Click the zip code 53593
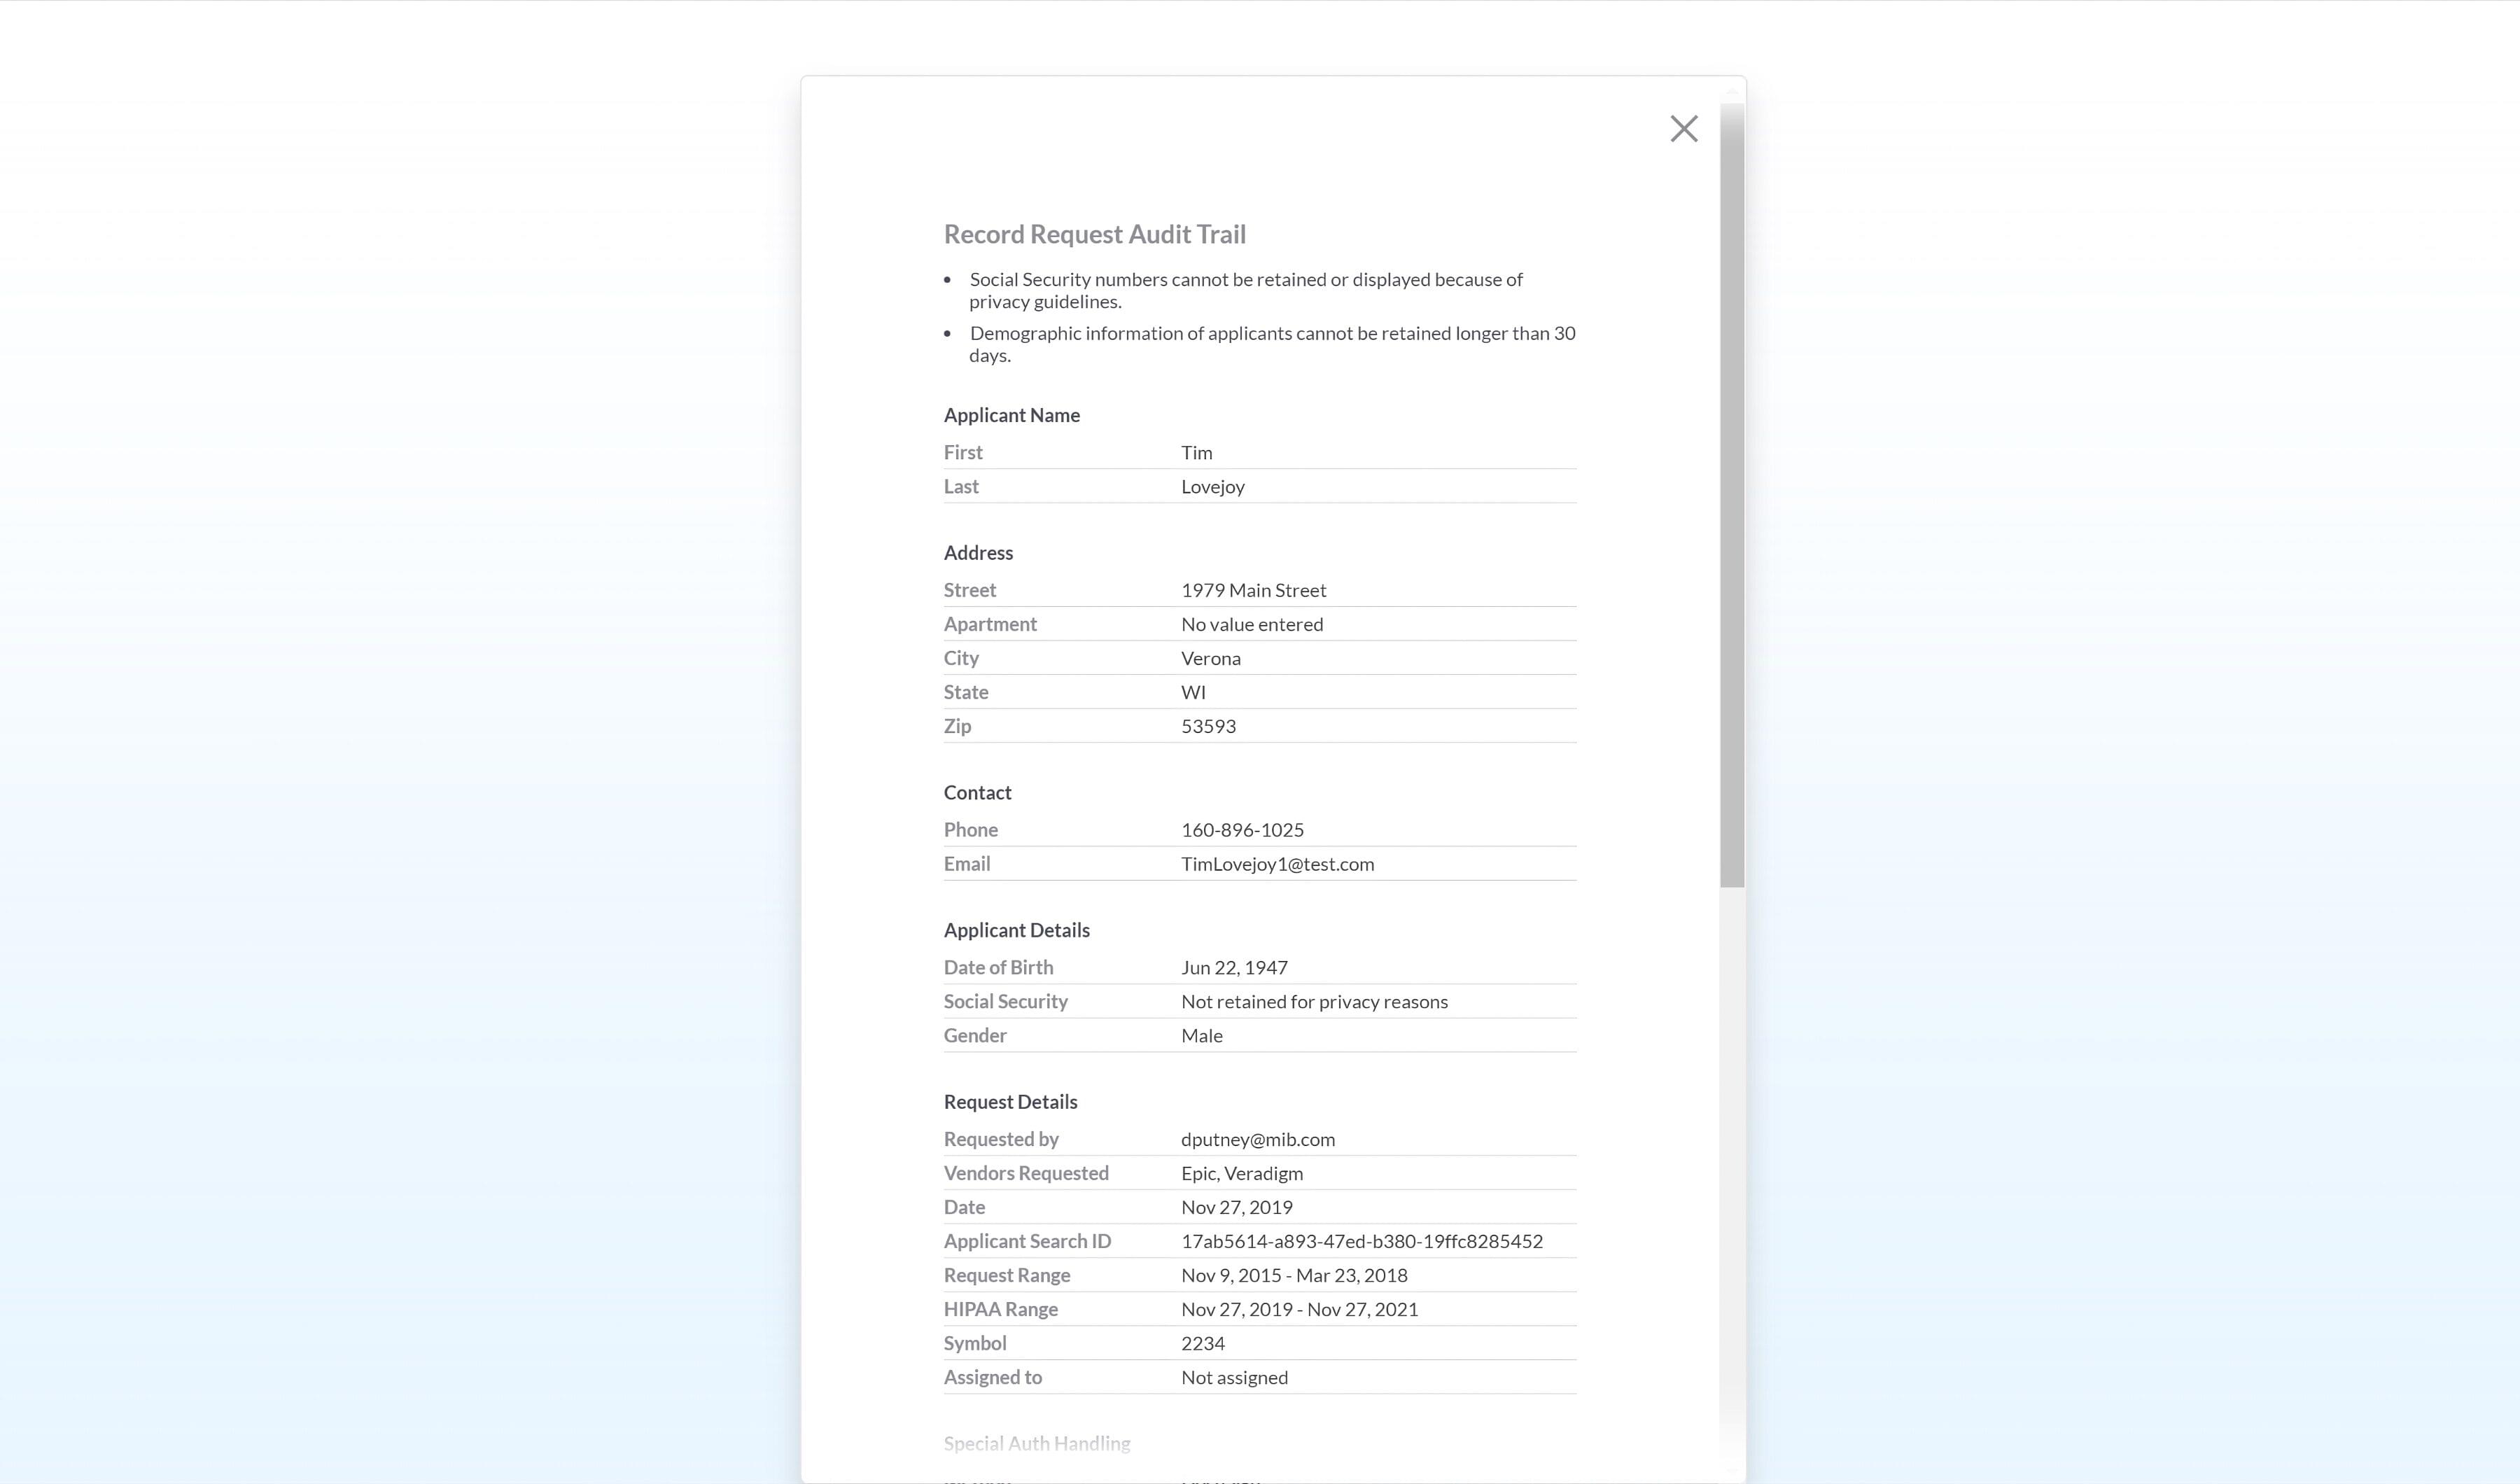 [x=1208, y=726]
